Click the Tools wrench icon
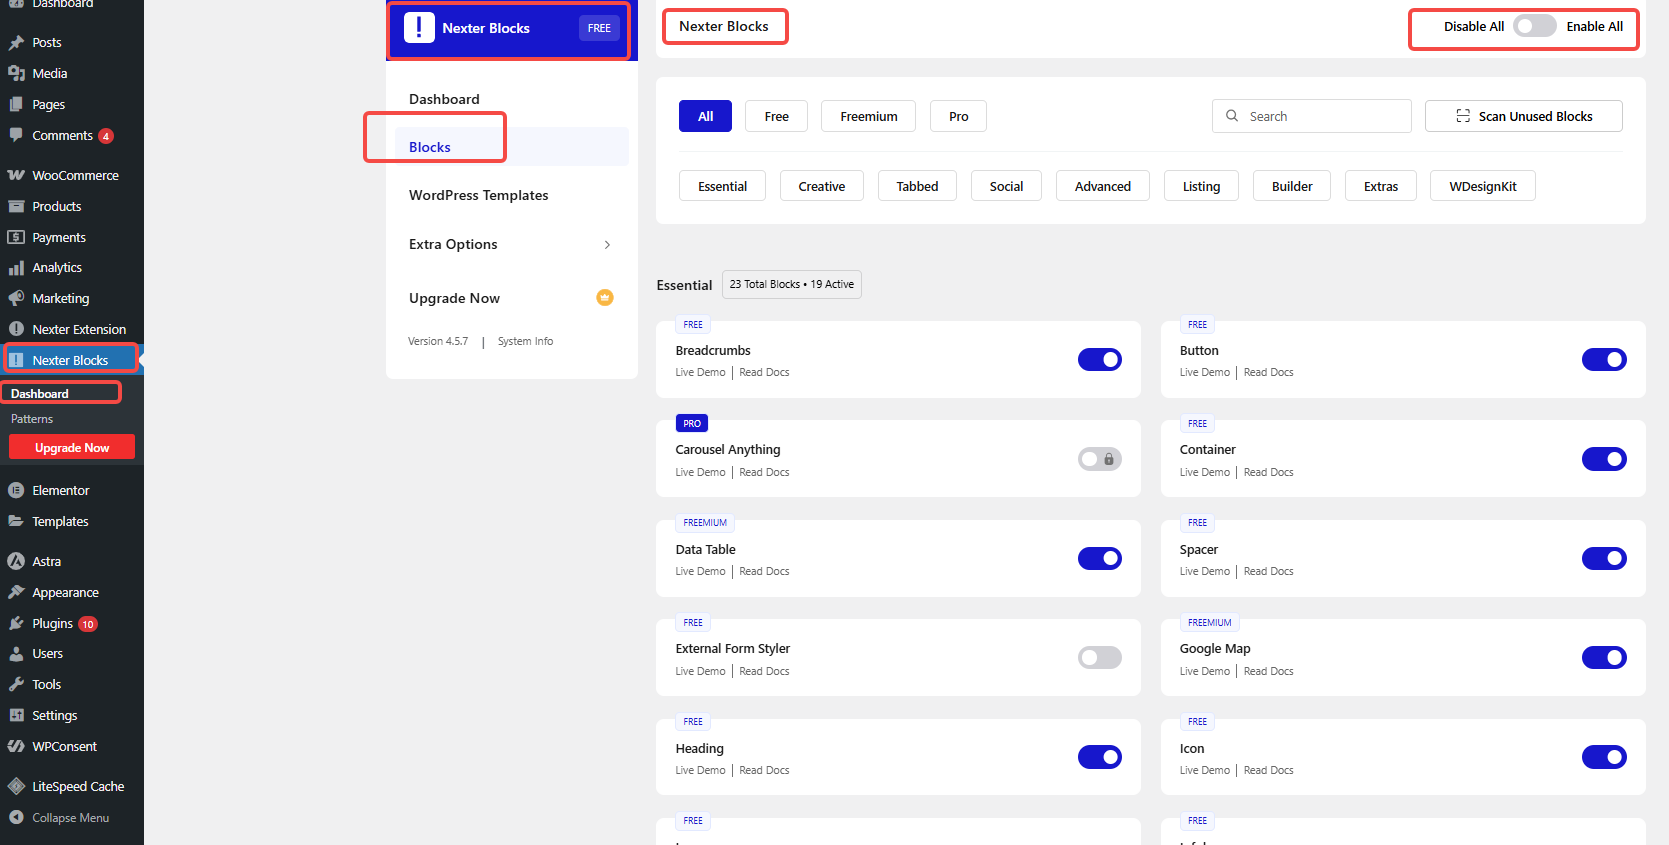Viewport: 1669px width, 845px height. (16, 685)
